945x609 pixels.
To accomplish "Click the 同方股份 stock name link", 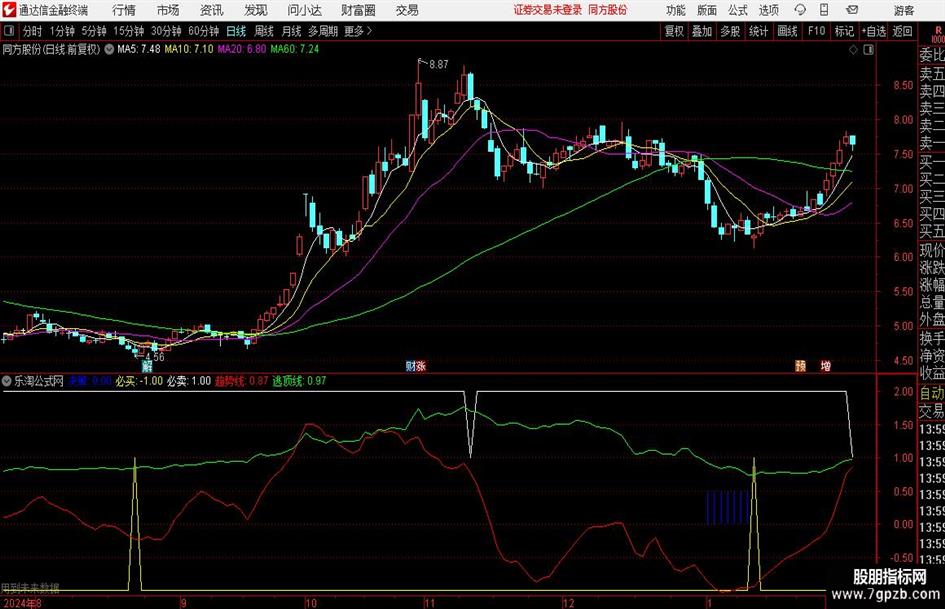I will 608,10.
